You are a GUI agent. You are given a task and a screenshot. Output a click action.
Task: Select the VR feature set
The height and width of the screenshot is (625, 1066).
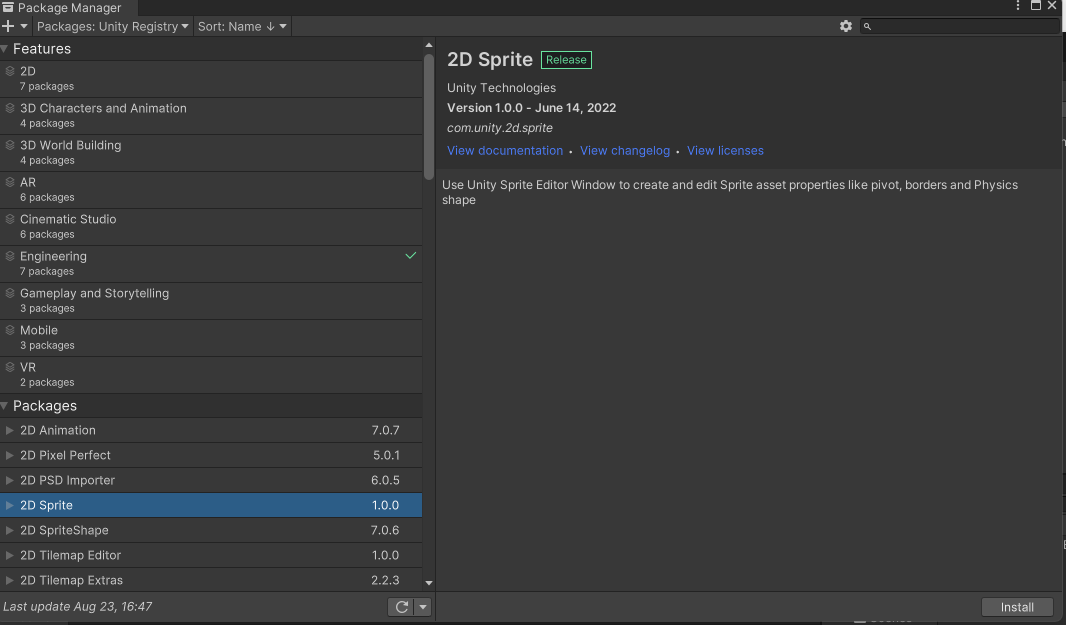tap(211, 375)
